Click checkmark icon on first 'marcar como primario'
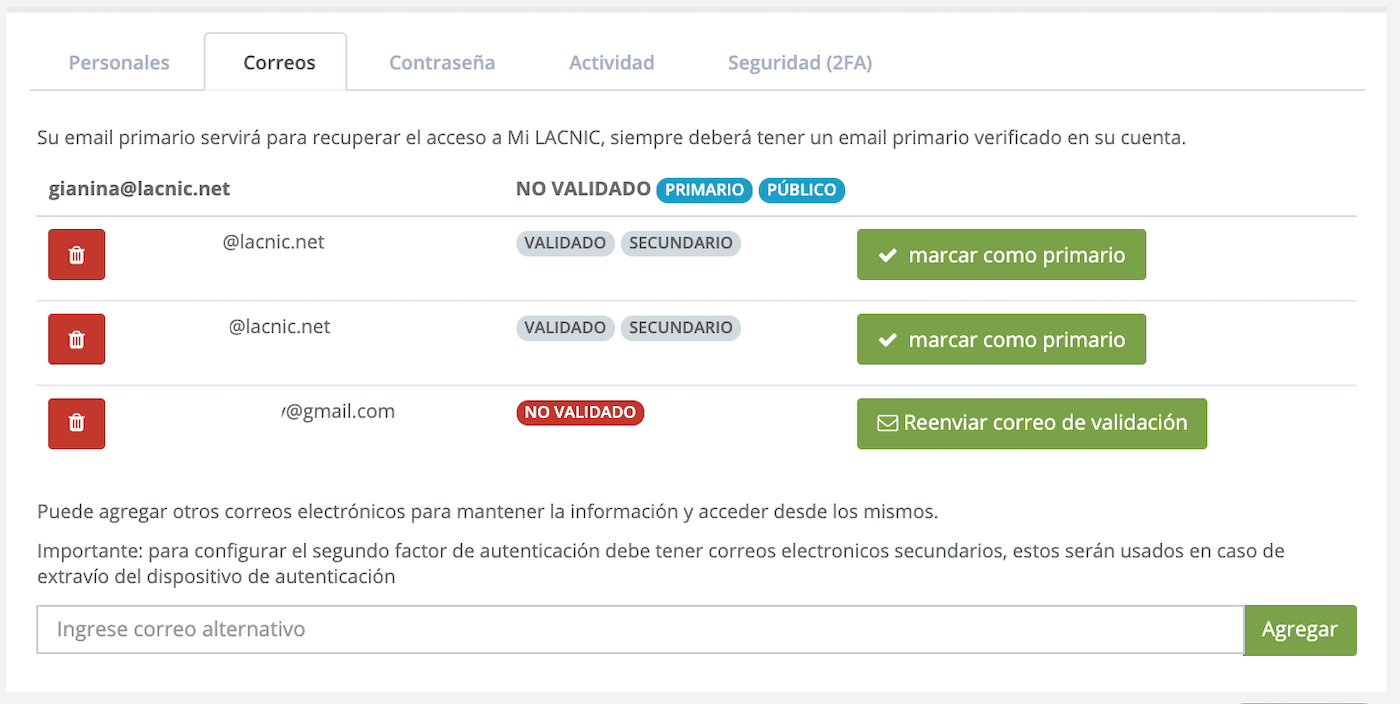This screenshot has height=704, width=1400. point(887,256)
